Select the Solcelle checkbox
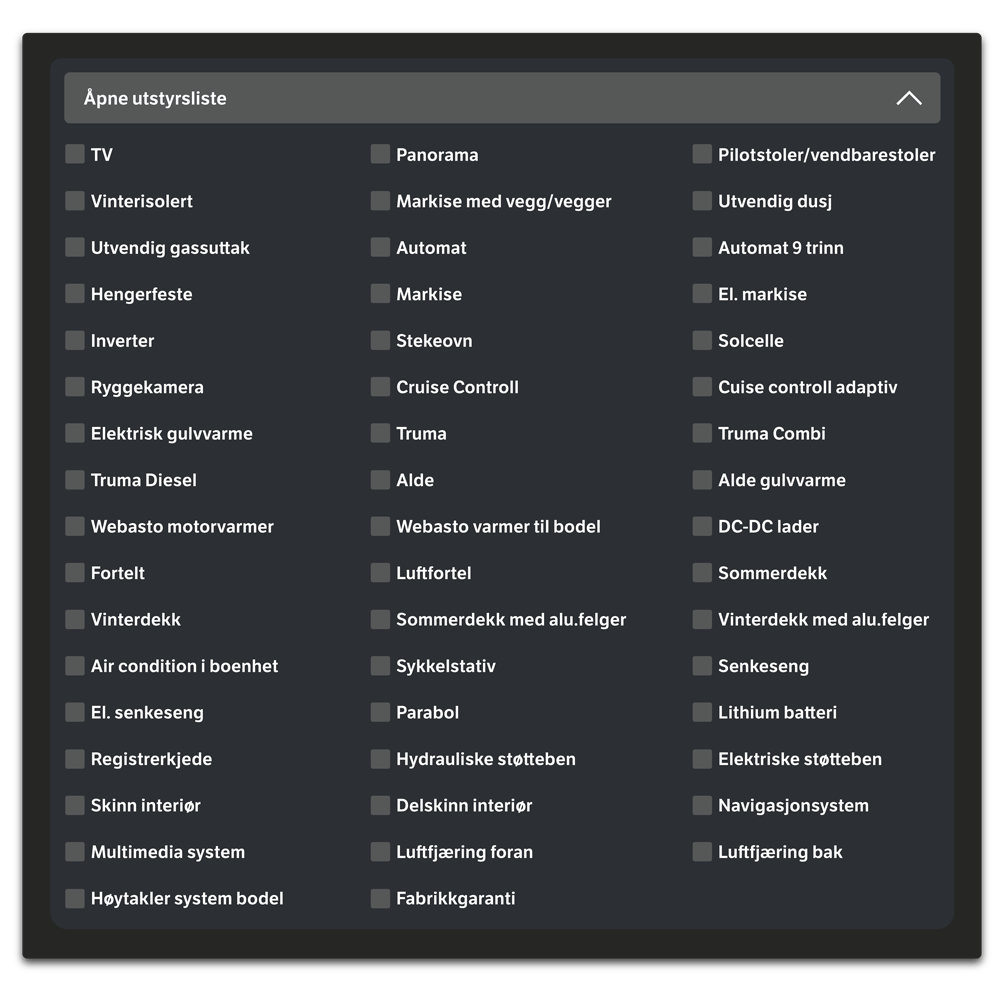 tap(702, 340)
